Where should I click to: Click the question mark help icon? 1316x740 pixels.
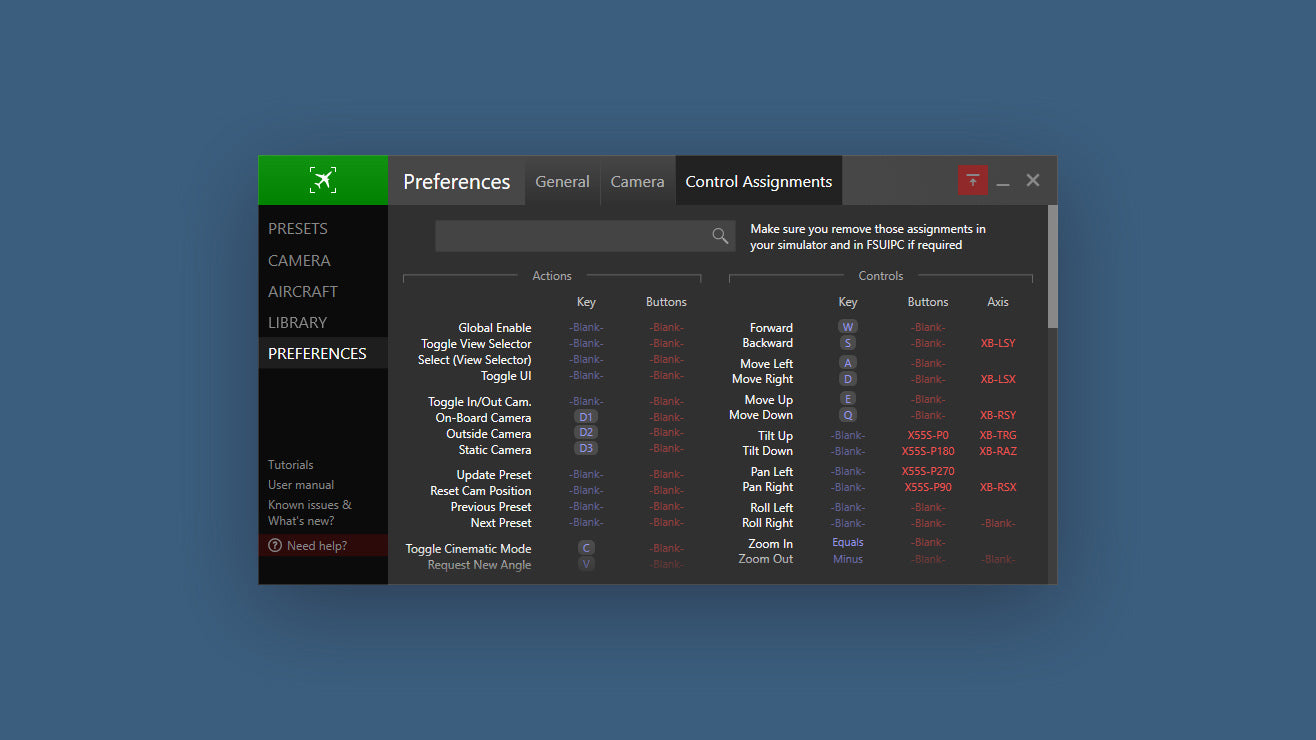(275, 546)
